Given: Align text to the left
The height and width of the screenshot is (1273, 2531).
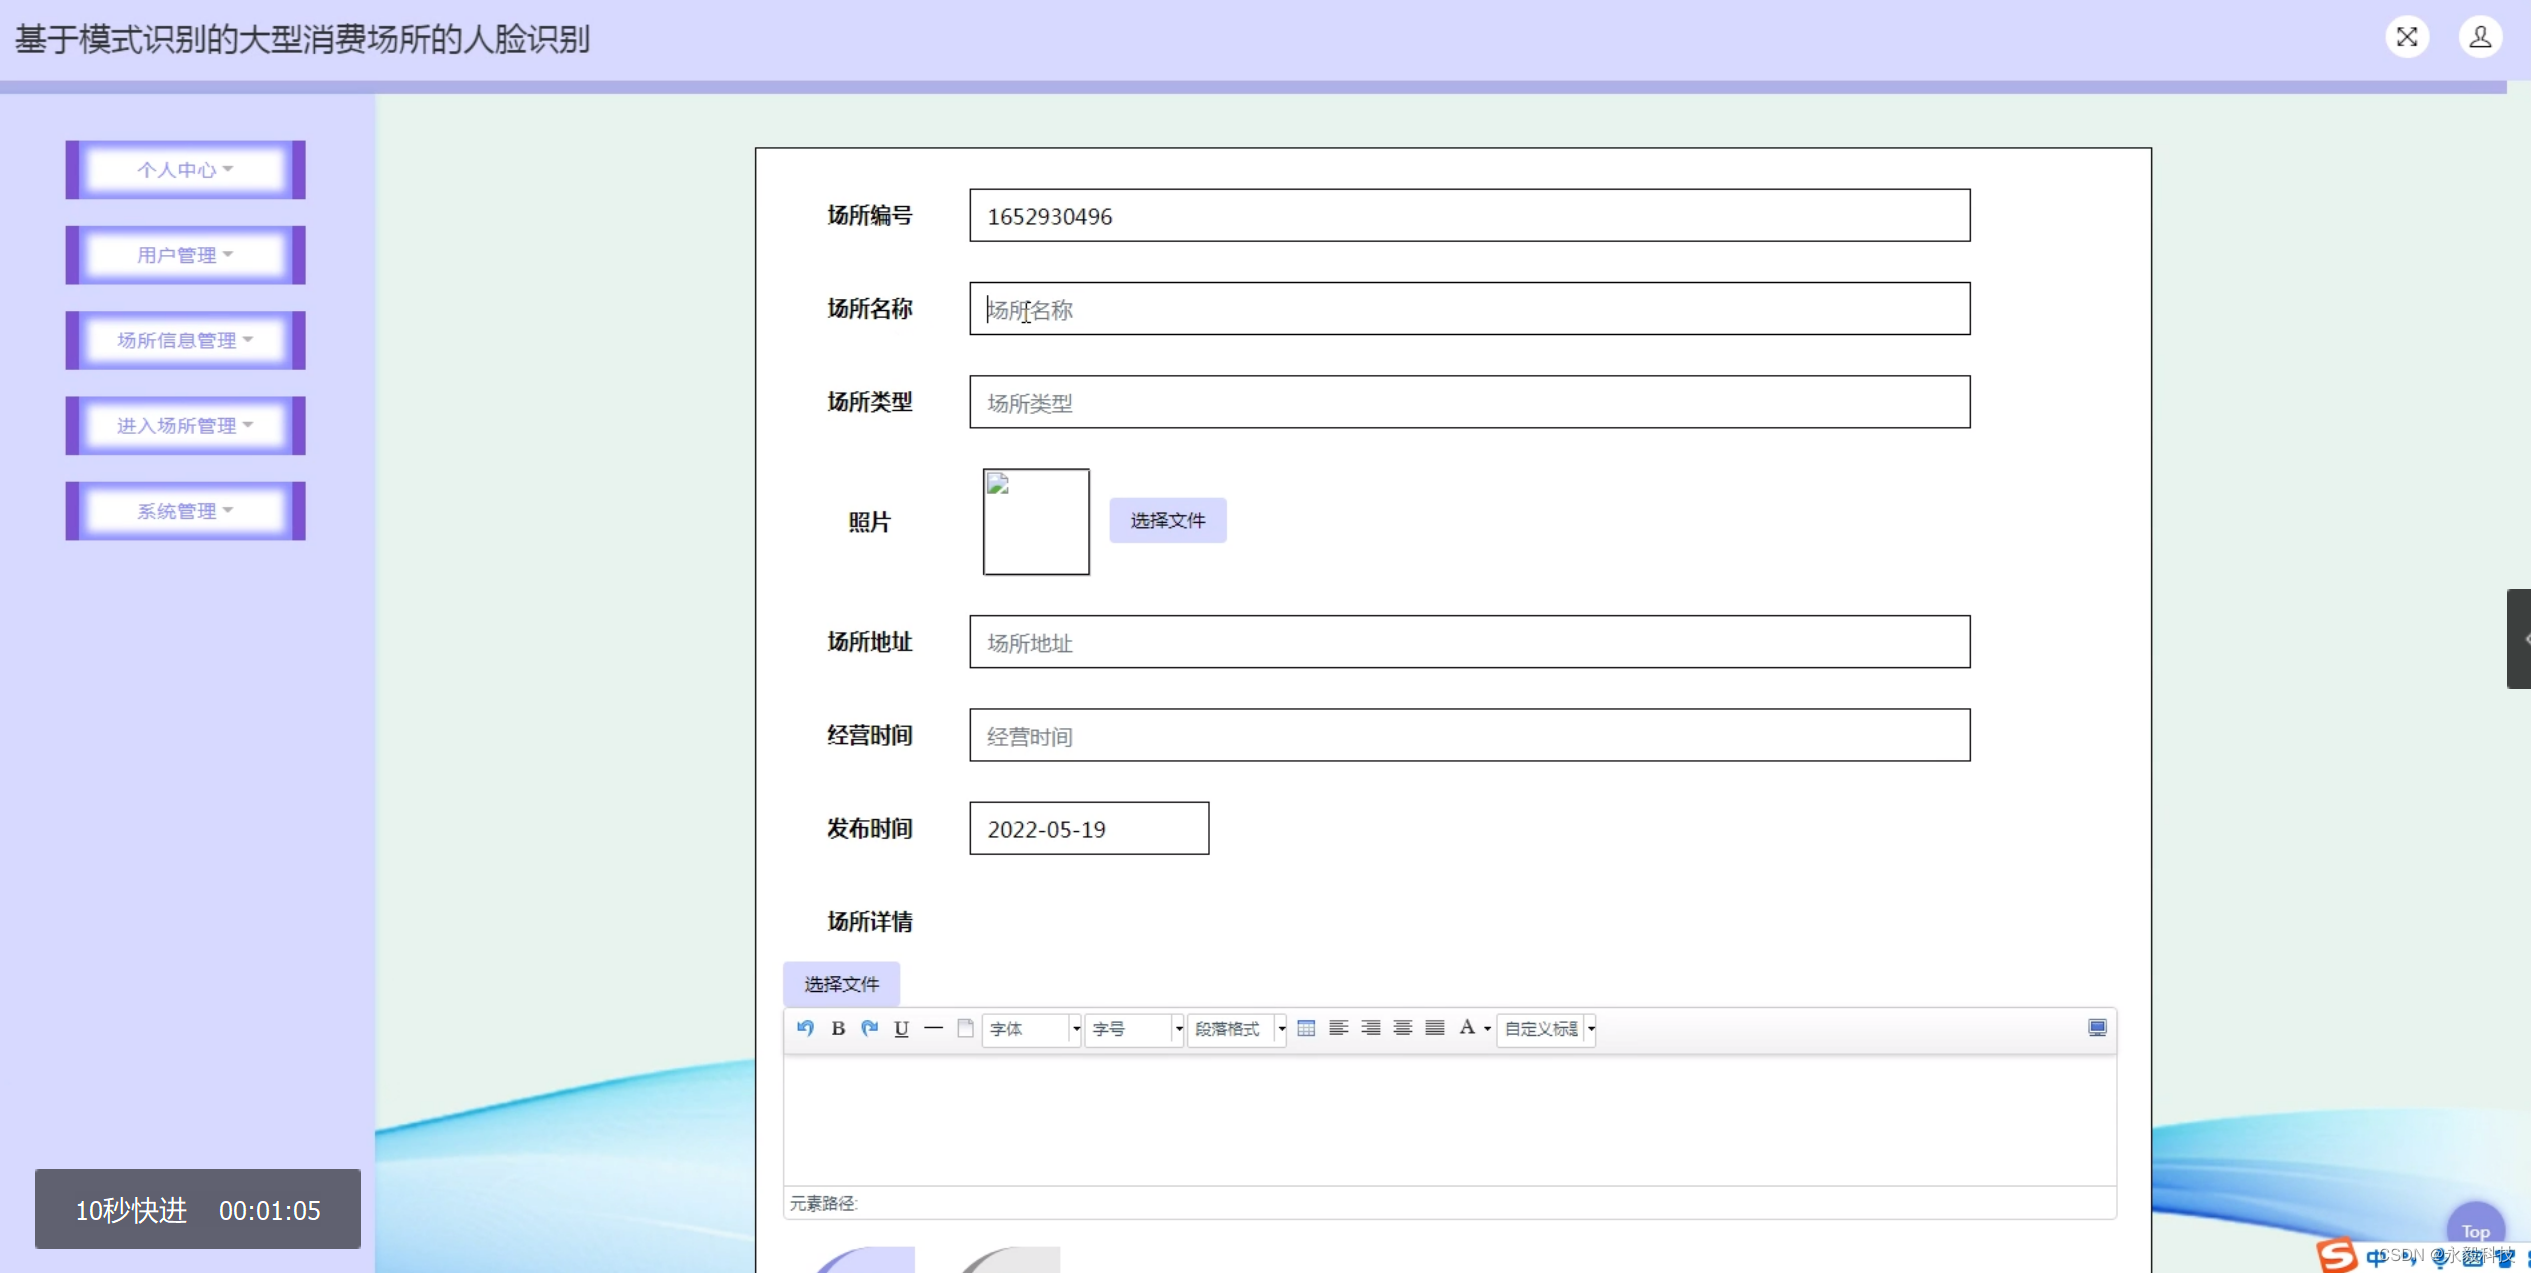Looking at the screenshot, I should click(1338, 1028).
